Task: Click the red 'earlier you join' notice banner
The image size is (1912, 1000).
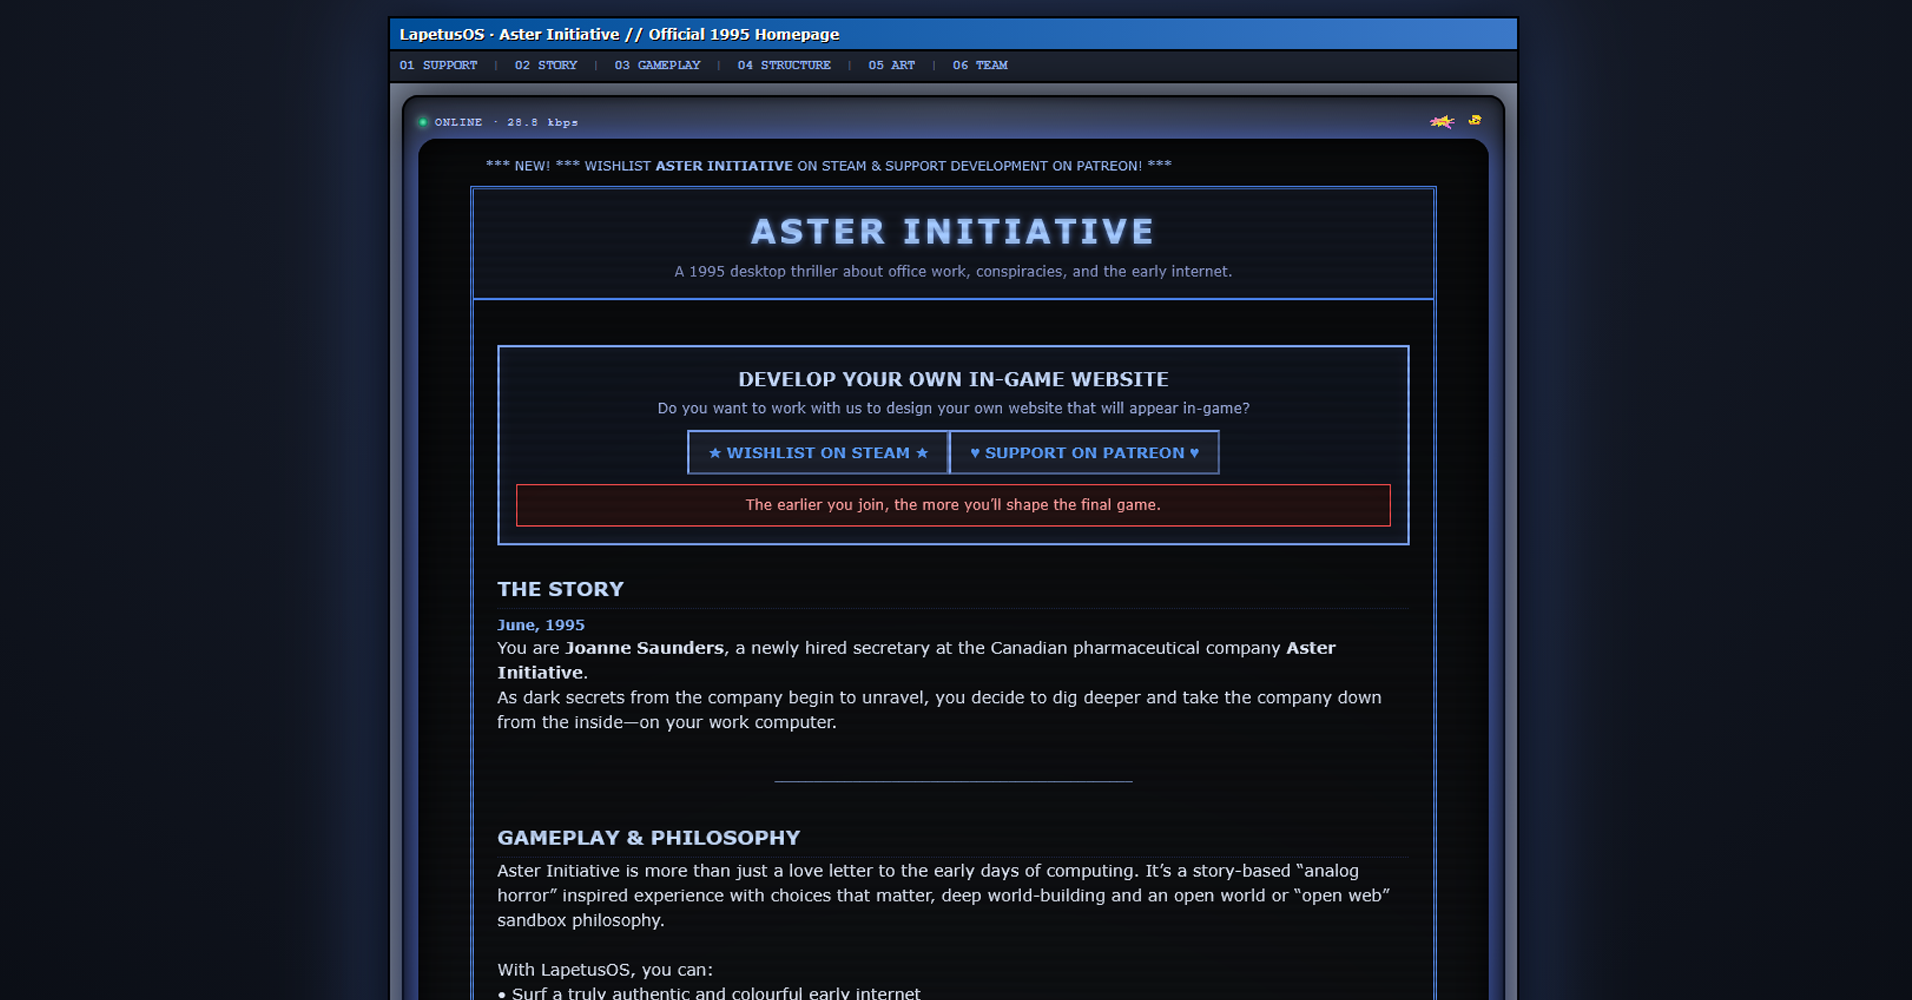Action: [953, 505]
